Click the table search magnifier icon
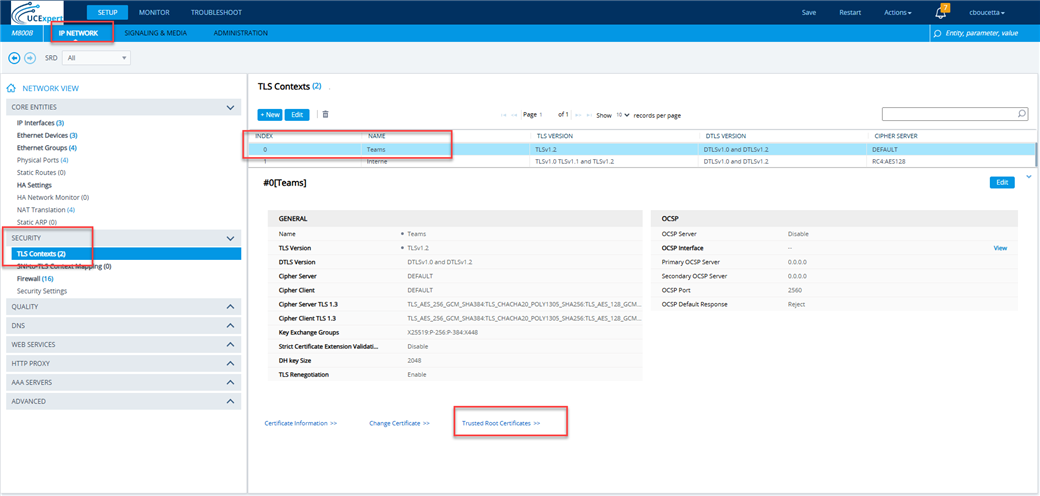The image size is (1040, 496). pos(1021,115)
